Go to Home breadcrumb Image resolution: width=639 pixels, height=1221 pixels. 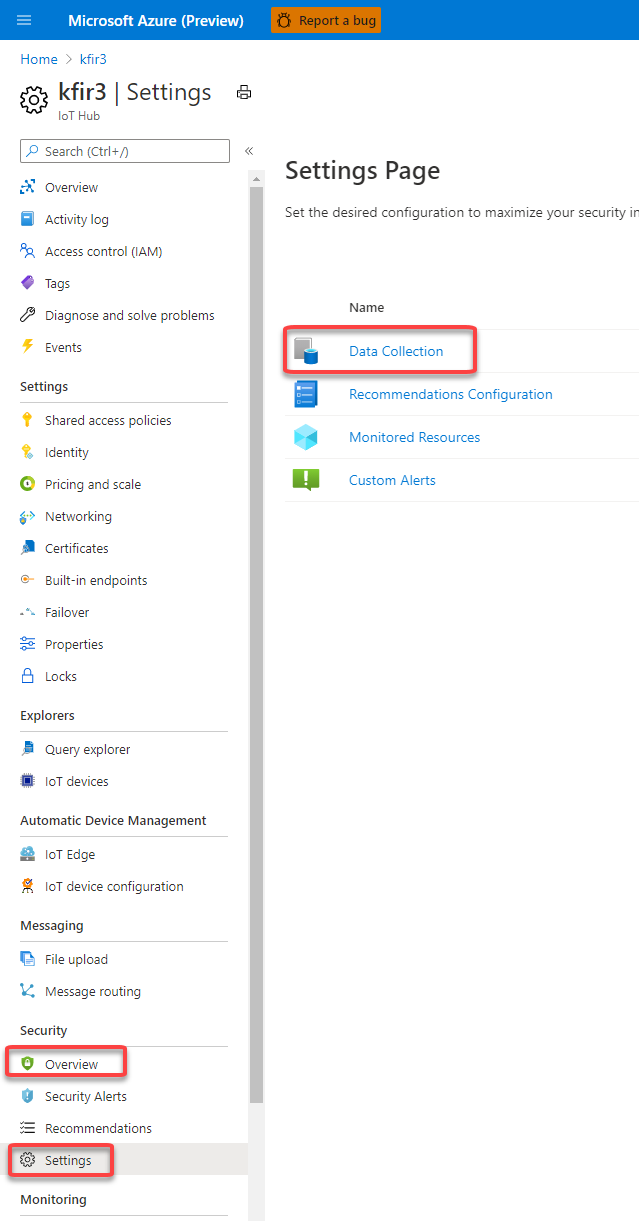click(39, 59)
